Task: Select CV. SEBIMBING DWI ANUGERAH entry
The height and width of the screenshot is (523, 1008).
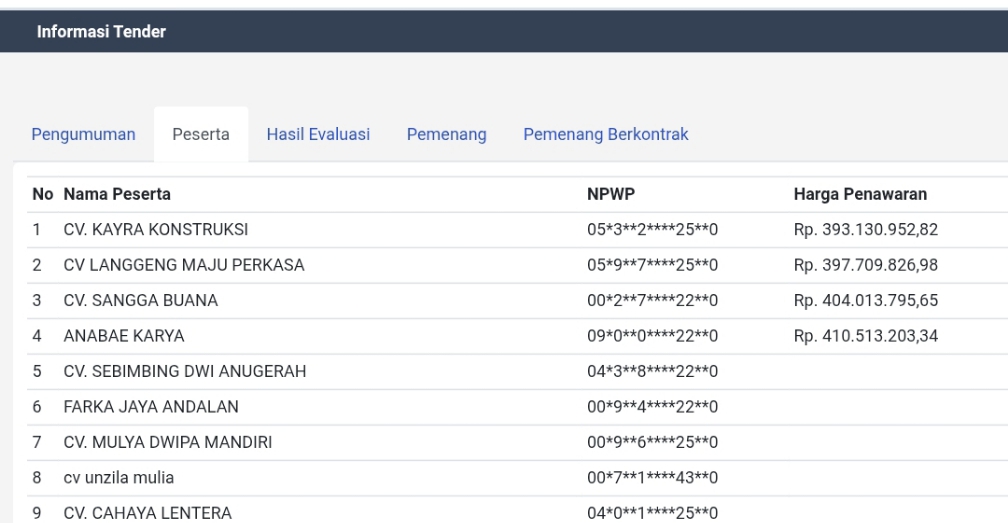Action: point(184,373)
